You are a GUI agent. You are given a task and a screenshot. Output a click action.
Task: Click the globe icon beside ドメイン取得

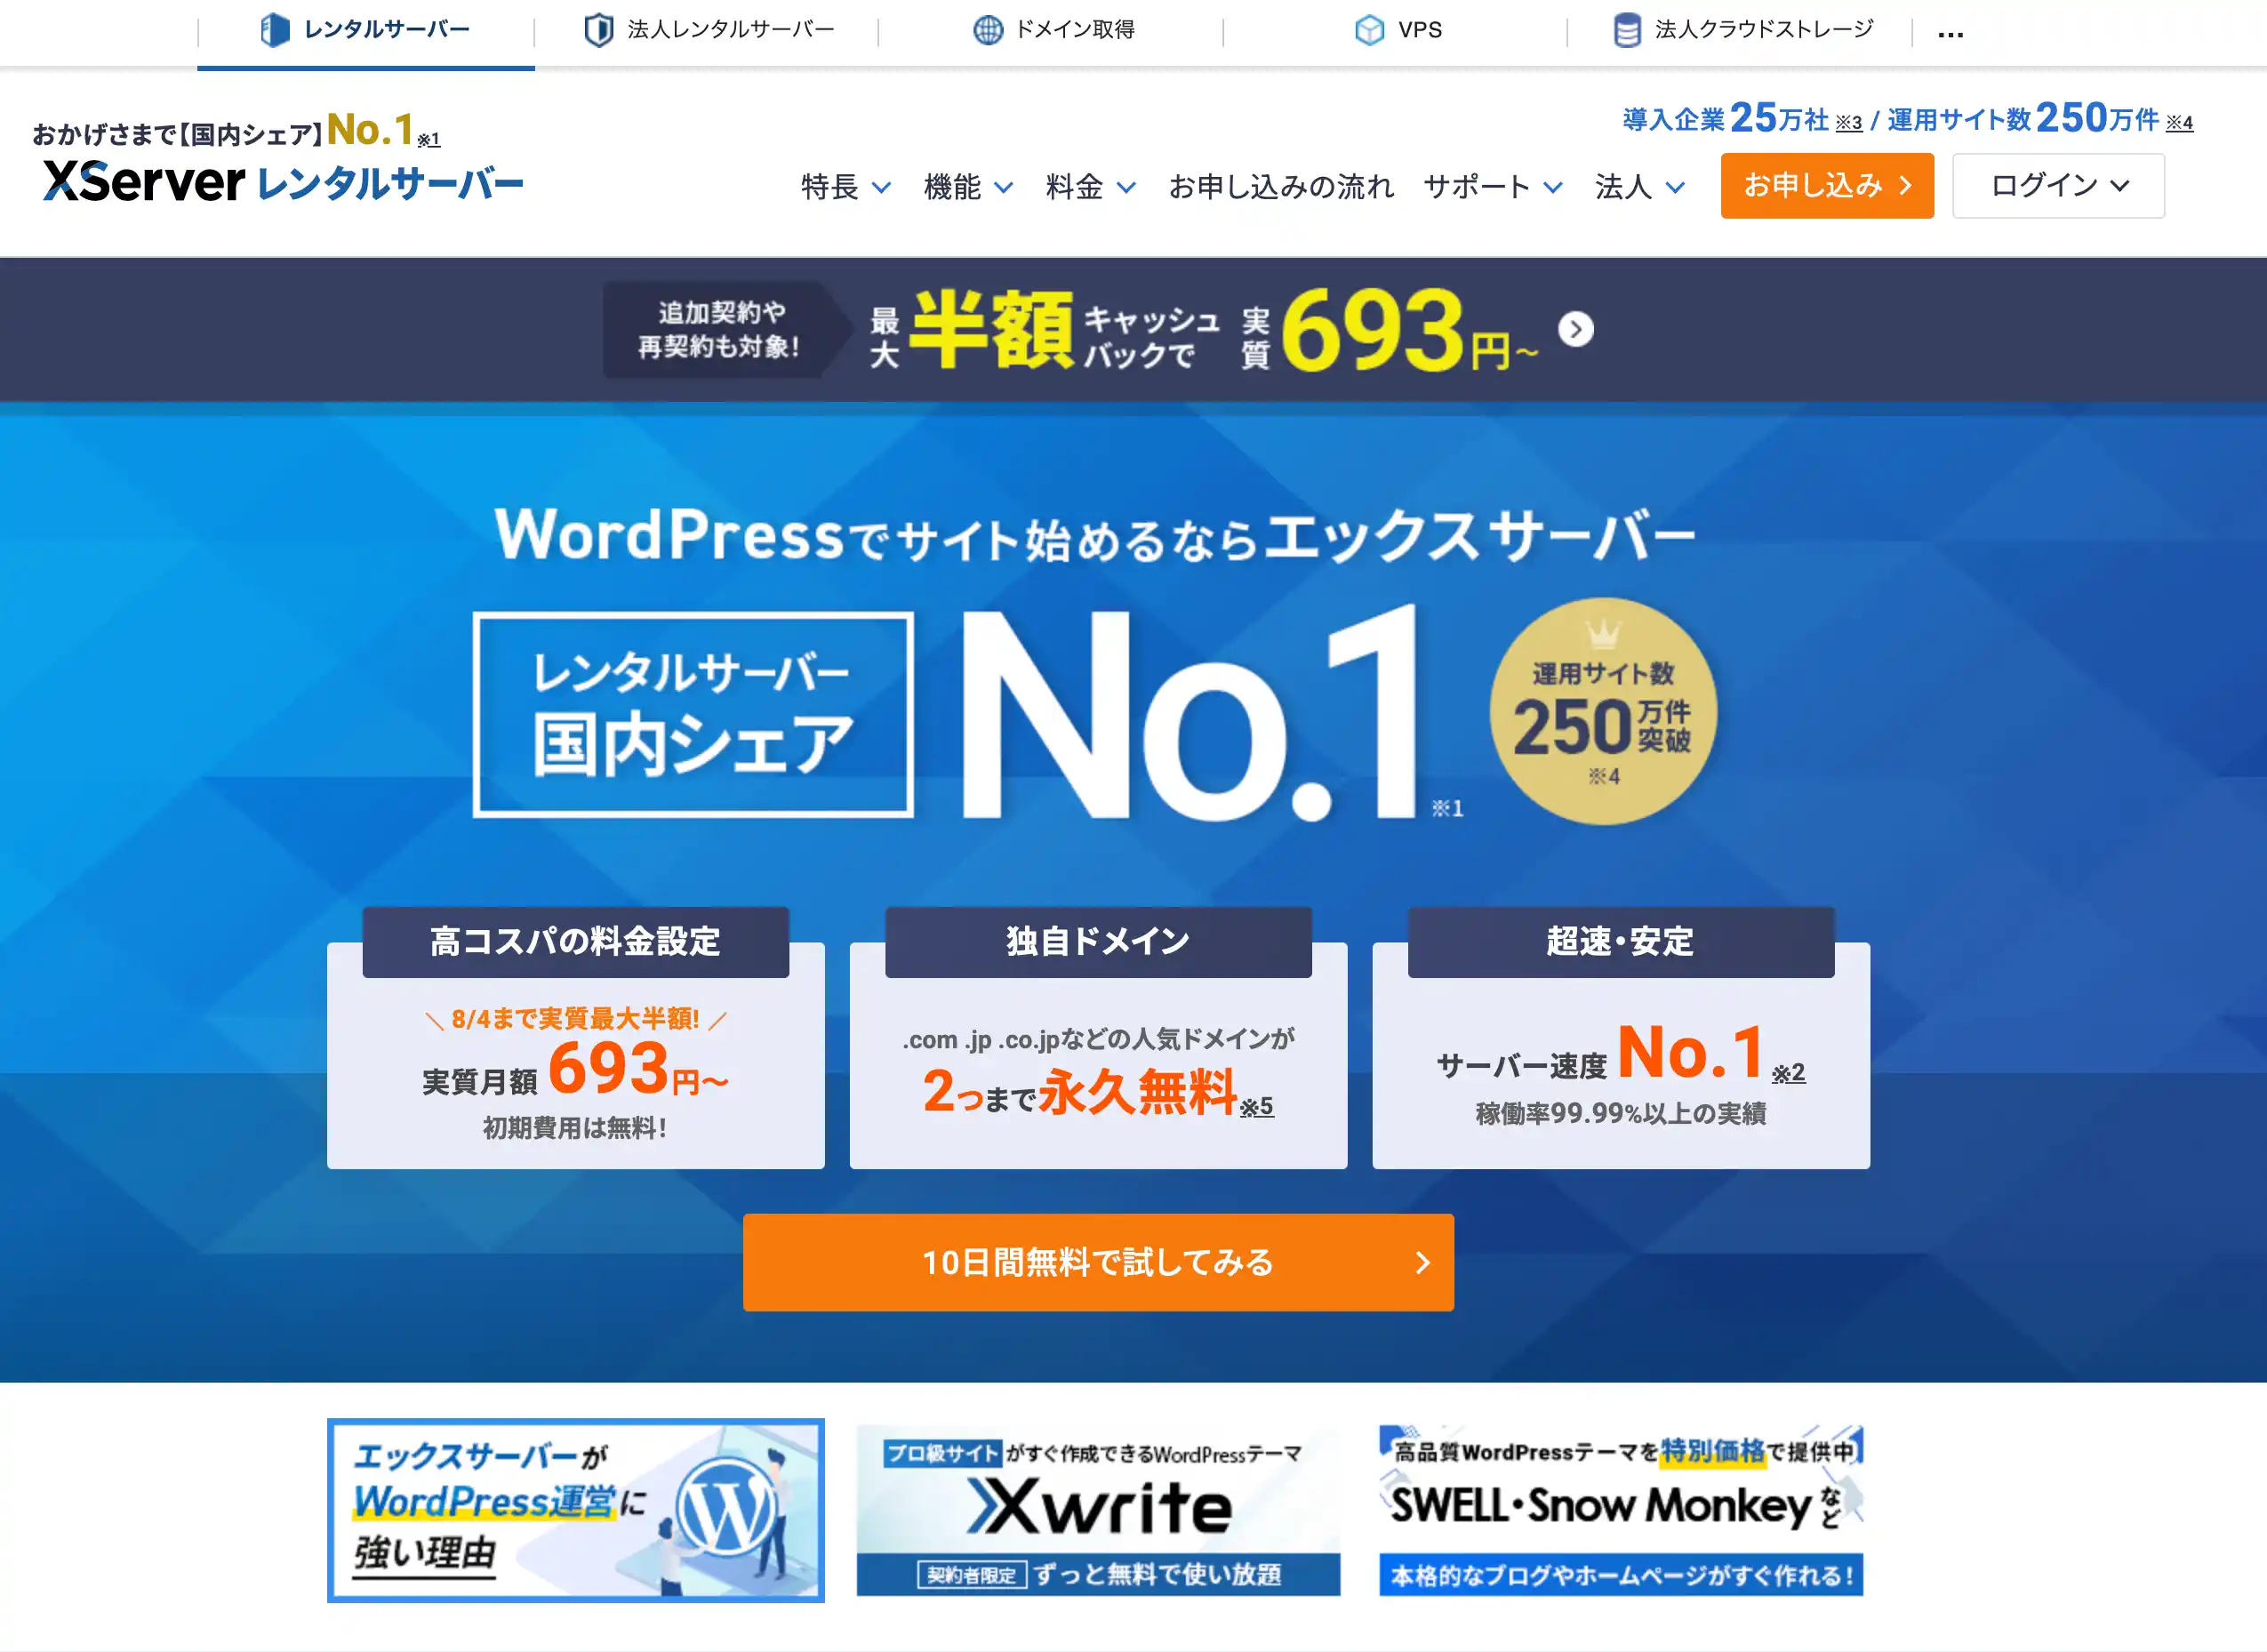[987, 30]
